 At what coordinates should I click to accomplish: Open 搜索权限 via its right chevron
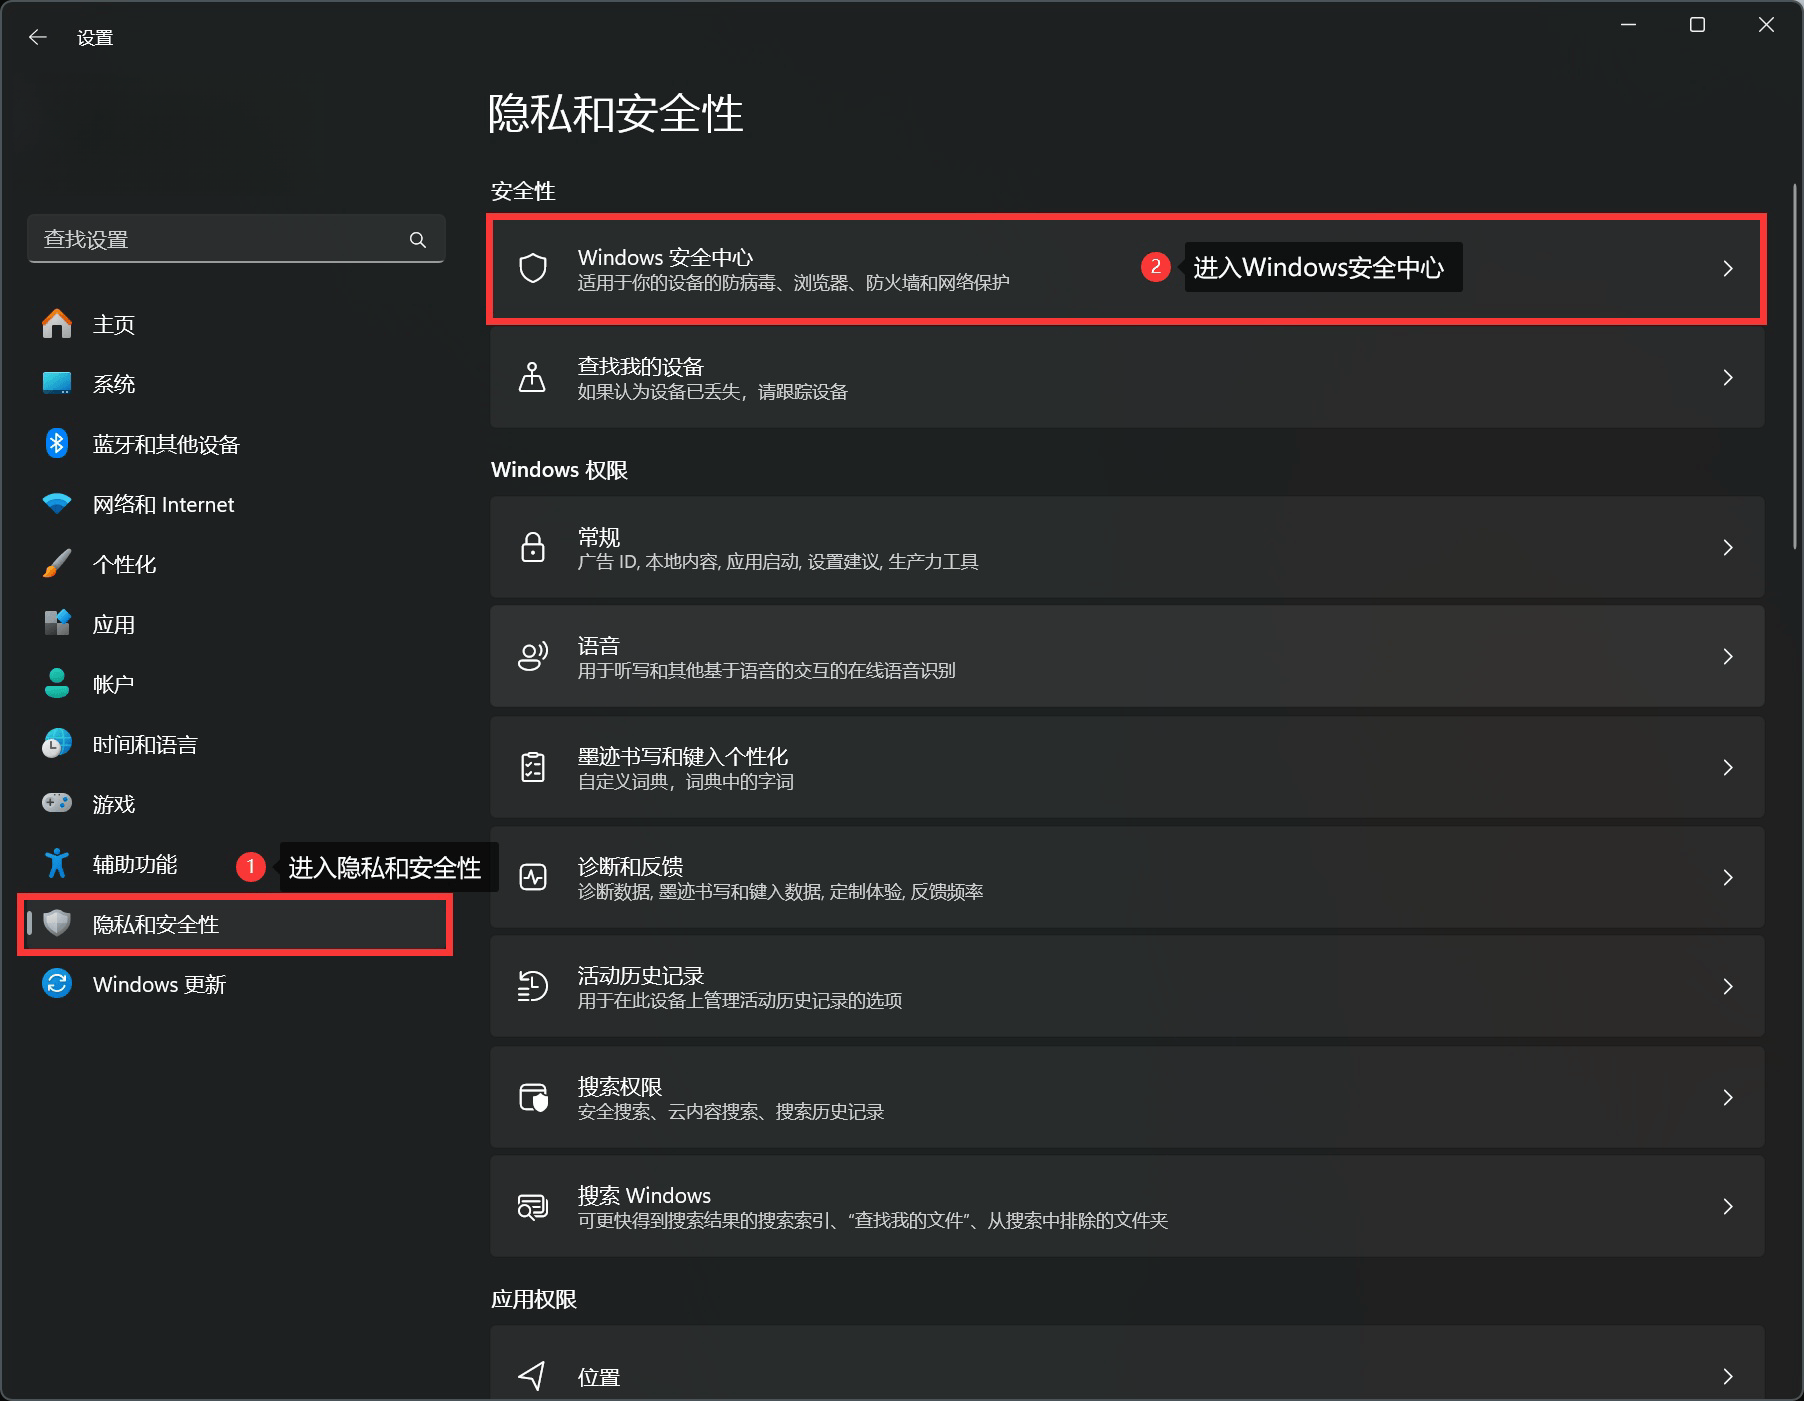[1727, 1098]
